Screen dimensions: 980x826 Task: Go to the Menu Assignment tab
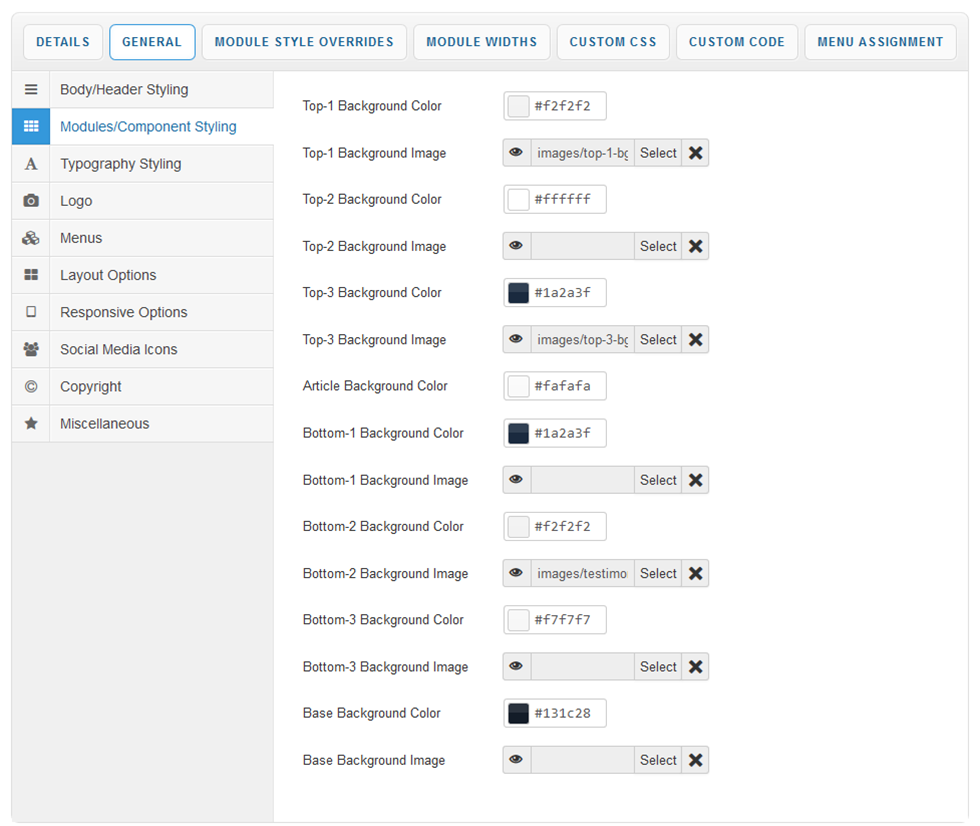click(880, 42)
